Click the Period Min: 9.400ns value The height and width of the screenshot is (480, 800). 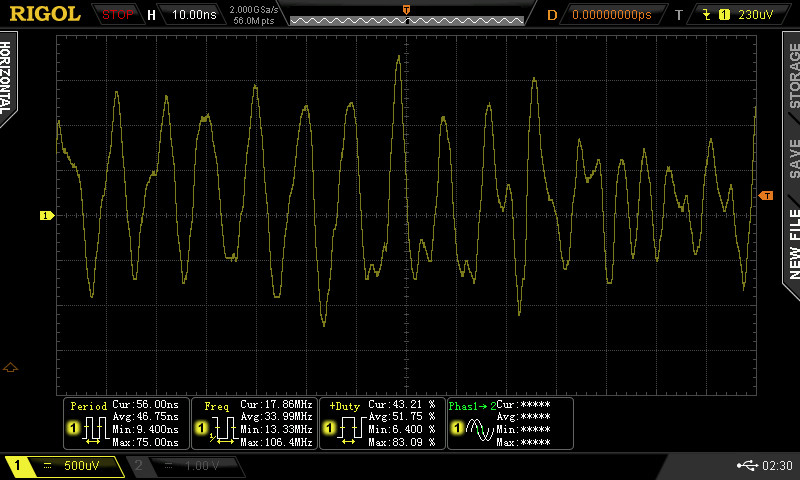[145, 430]
